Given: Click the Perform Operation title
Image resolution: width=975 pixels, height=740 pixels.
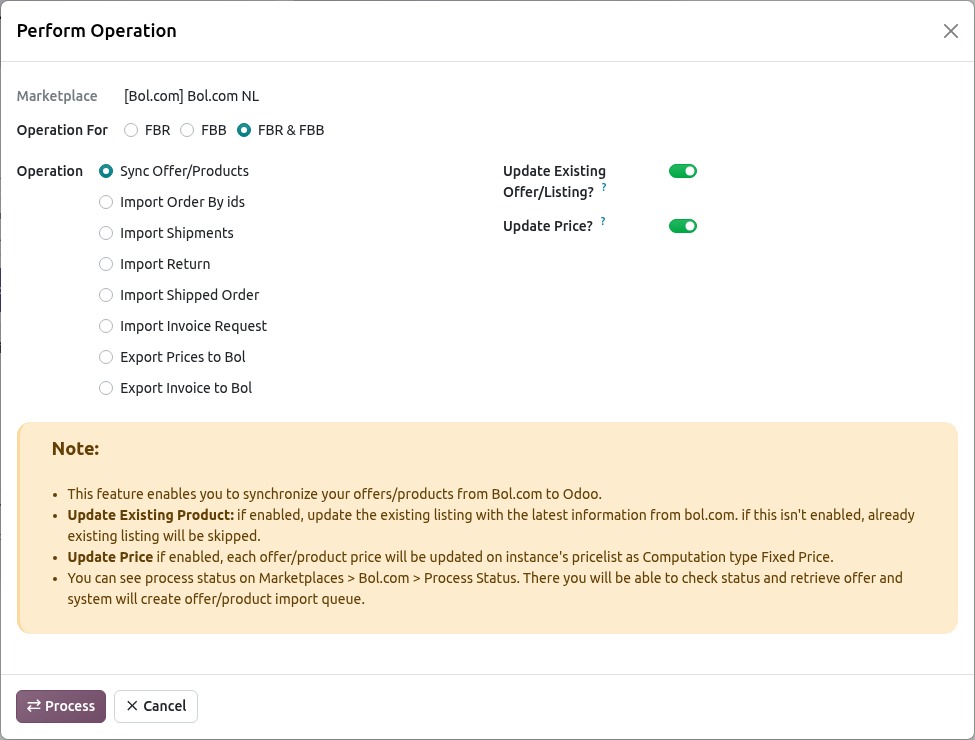Looking at the screenshot, I should pos(96,31).
